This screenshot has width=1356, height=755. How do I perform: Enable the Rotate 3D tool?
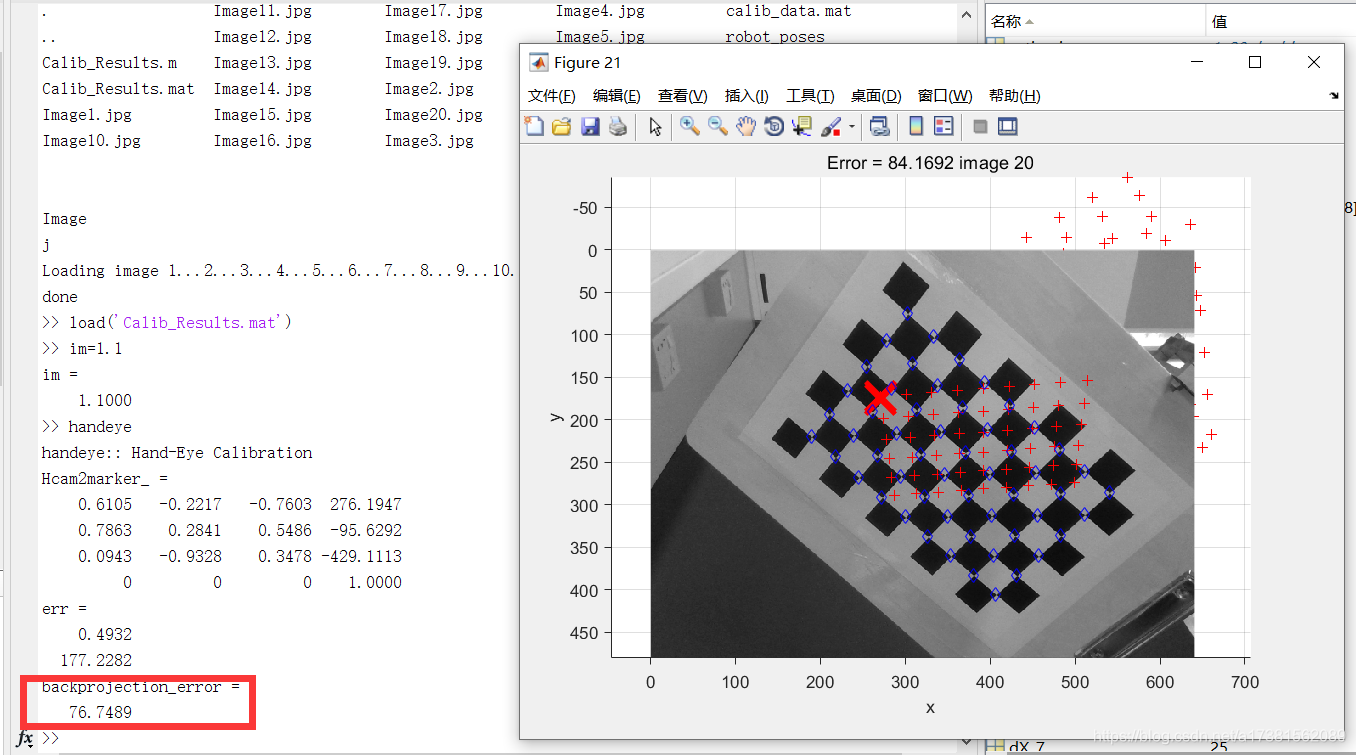[773, 126]
